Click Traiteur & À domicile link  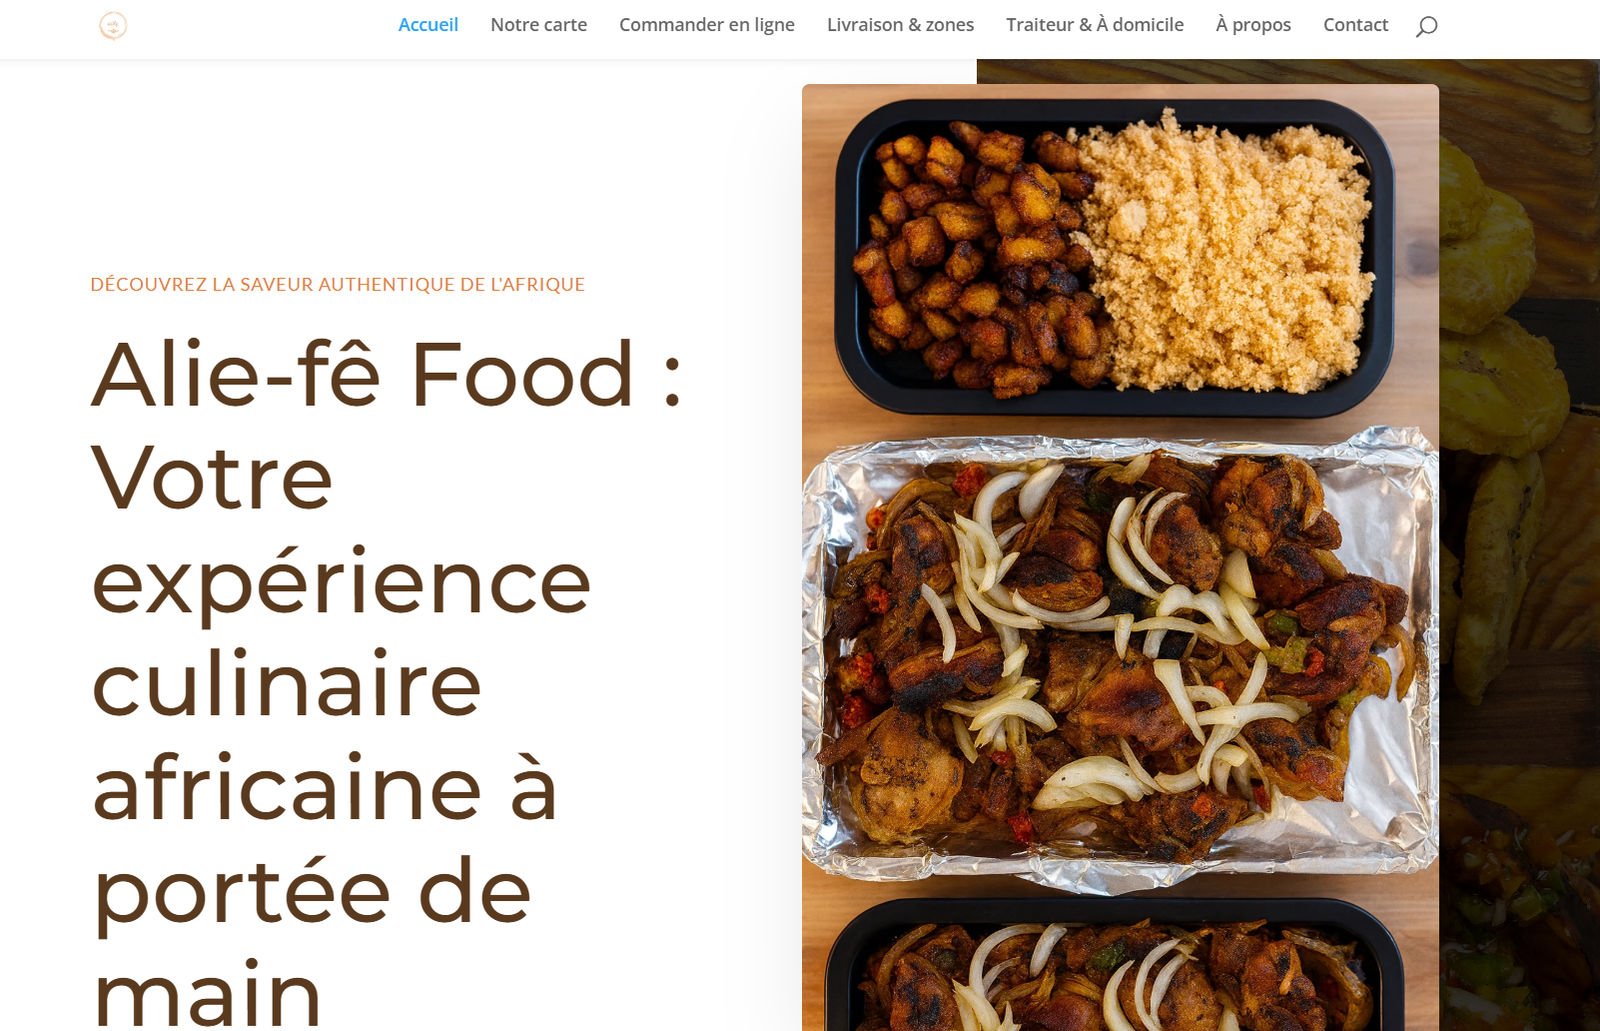click(x=1095, y=25)
